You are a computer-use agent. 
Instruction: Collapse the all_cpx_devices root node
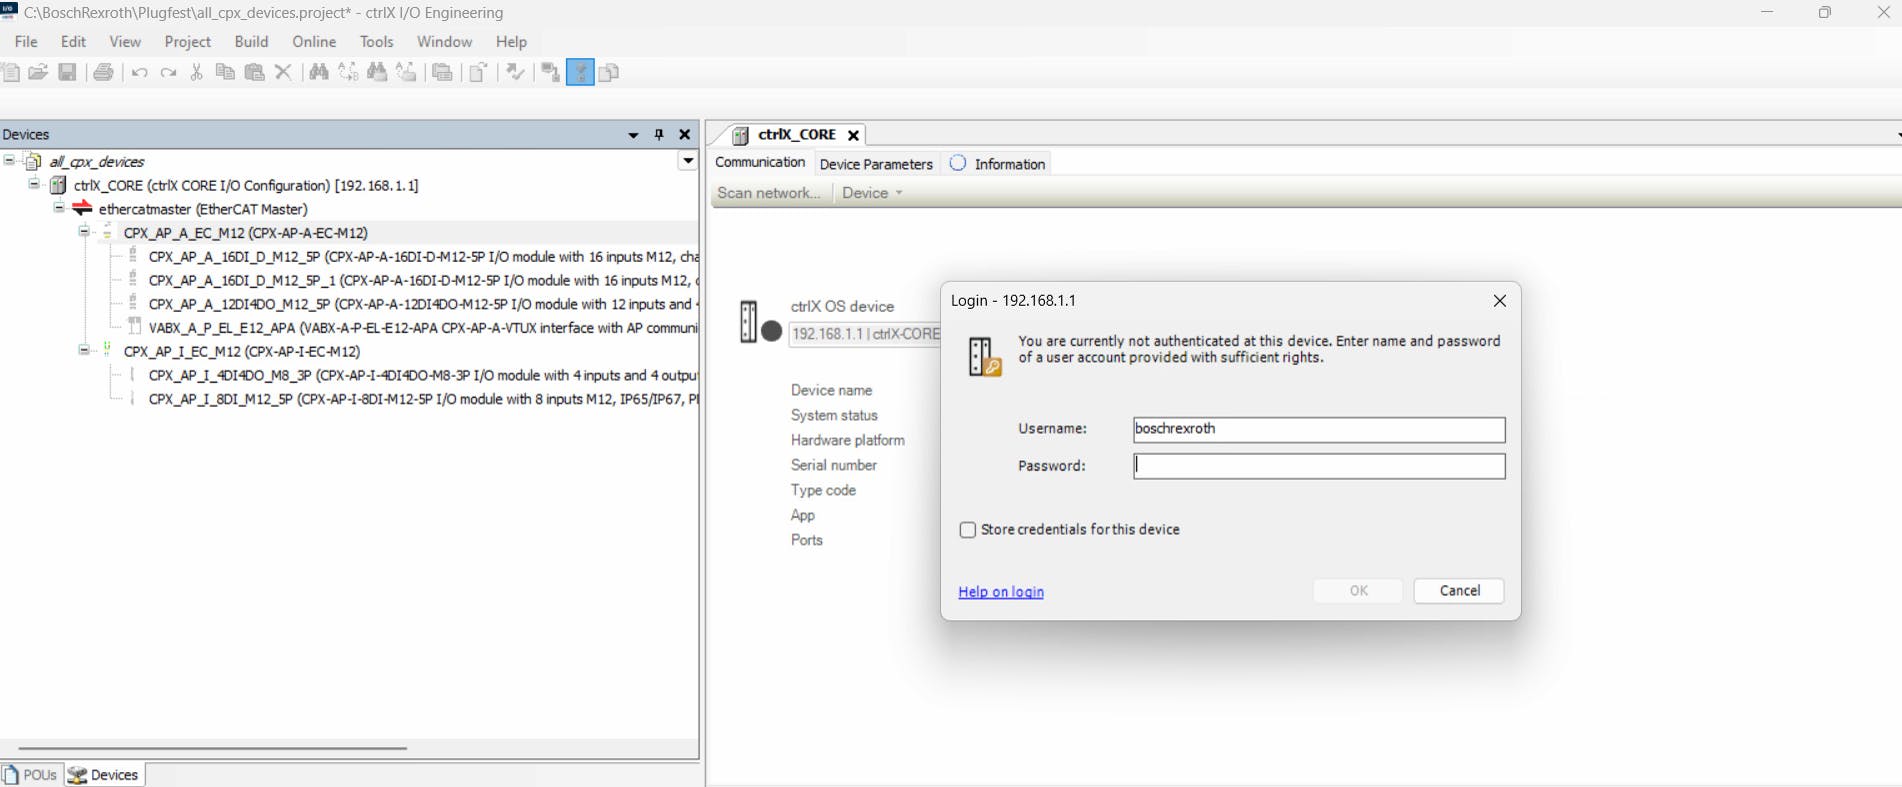coord(9,160)
